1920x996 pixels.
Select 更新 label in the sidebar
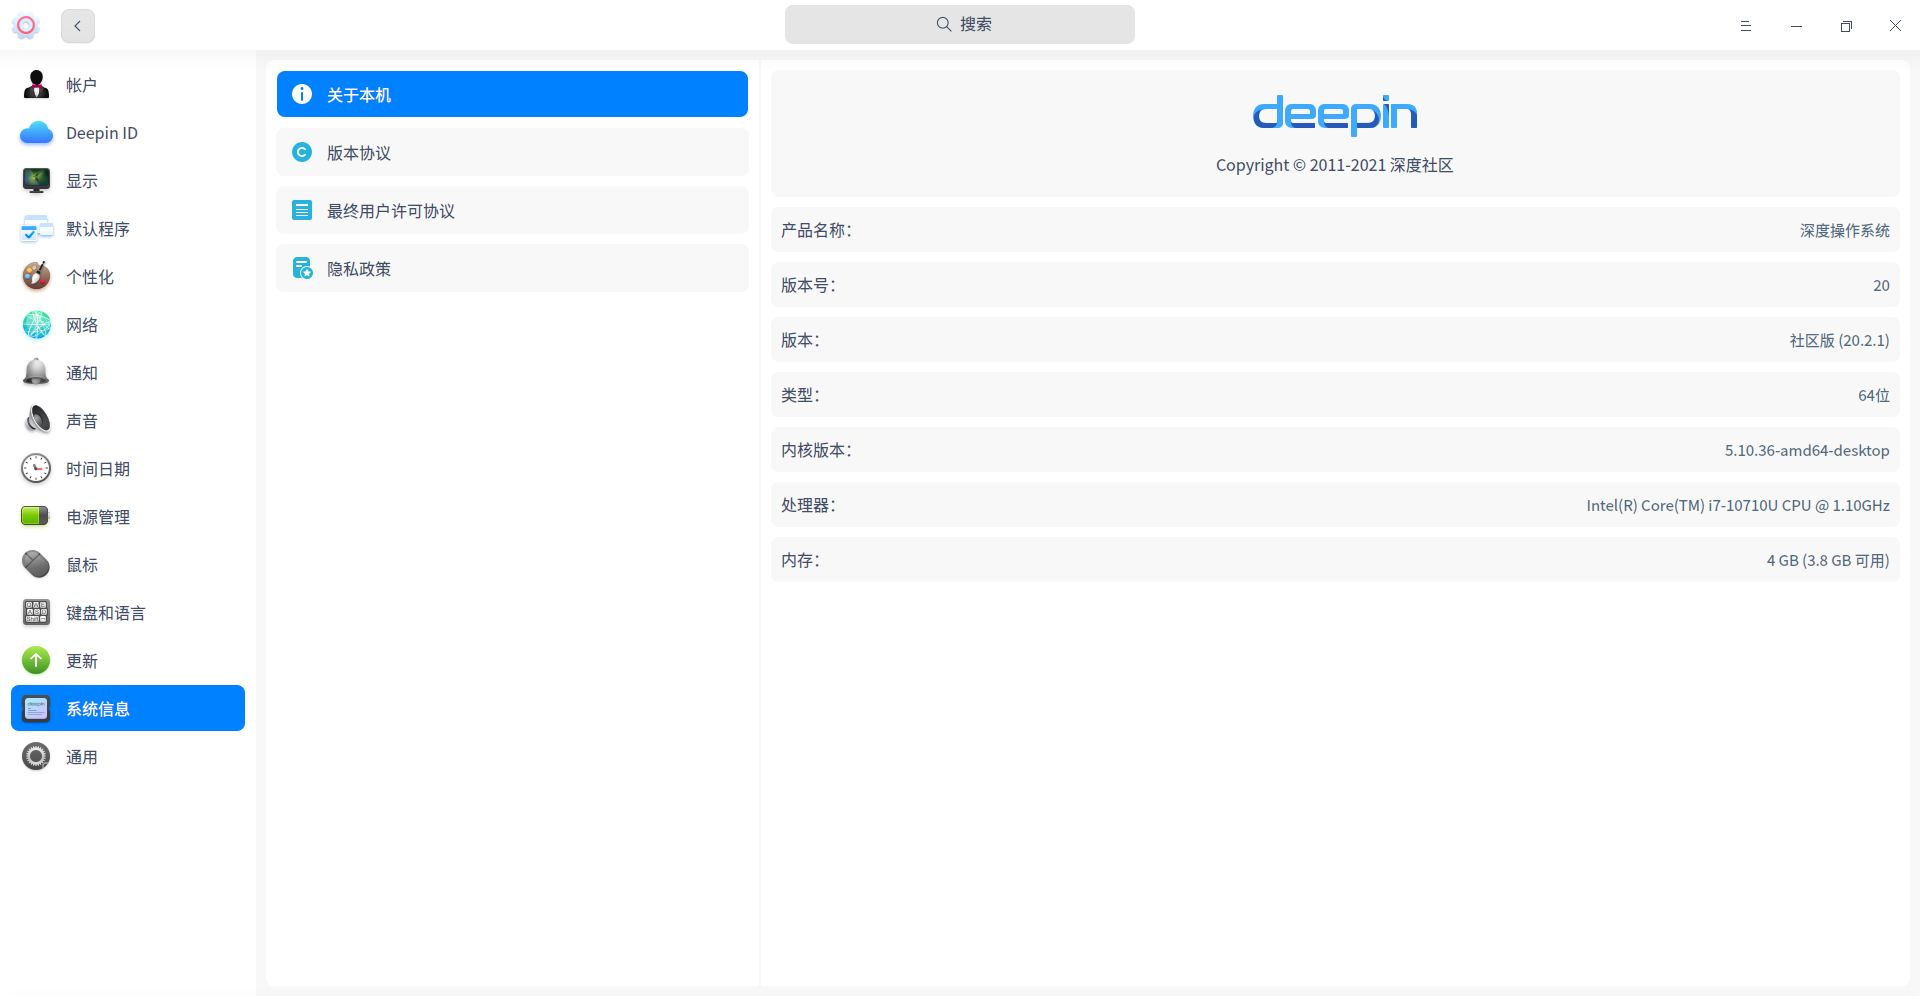point(82,661)
